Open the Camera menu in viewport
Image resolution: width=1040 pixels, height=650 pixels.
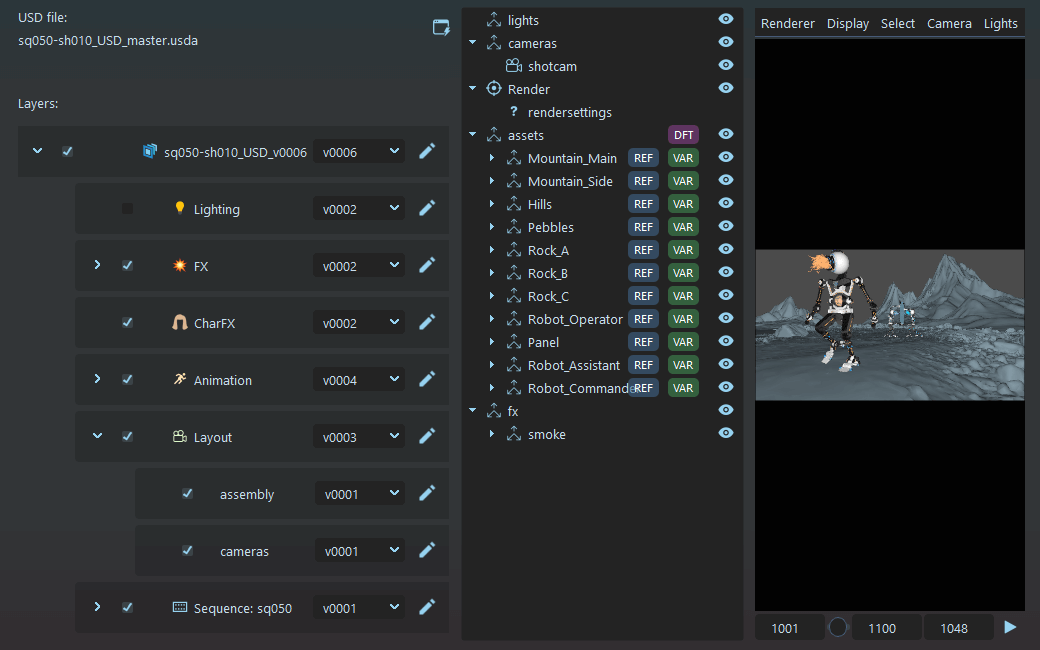948,23
